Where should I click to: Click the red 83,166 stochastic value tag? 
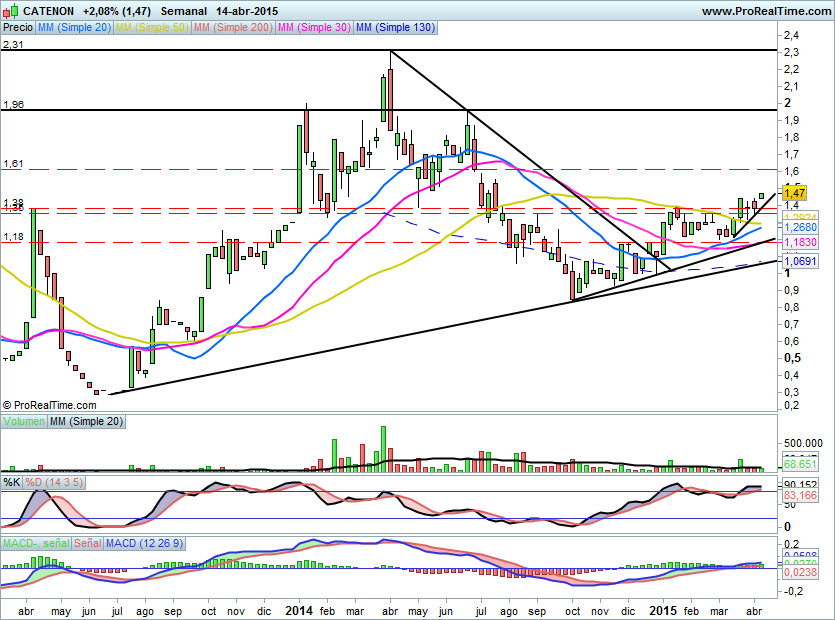pos(798,495)
